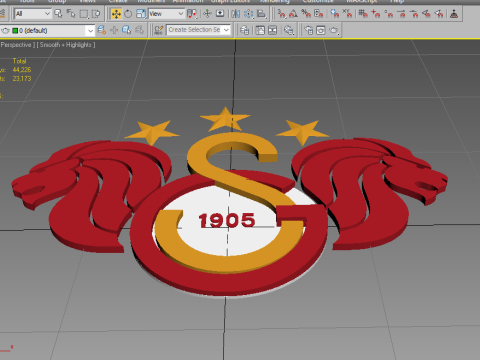Click the stacked-layers page icon before frame icons
Screen dimensions: 480x360
[244, 30]
